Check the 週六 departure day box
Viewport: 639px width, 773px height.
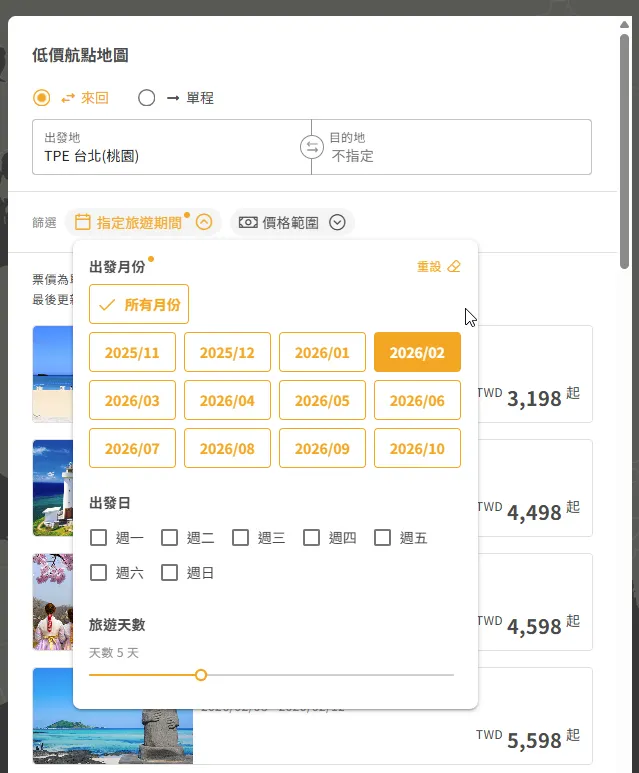click(99, 572)
